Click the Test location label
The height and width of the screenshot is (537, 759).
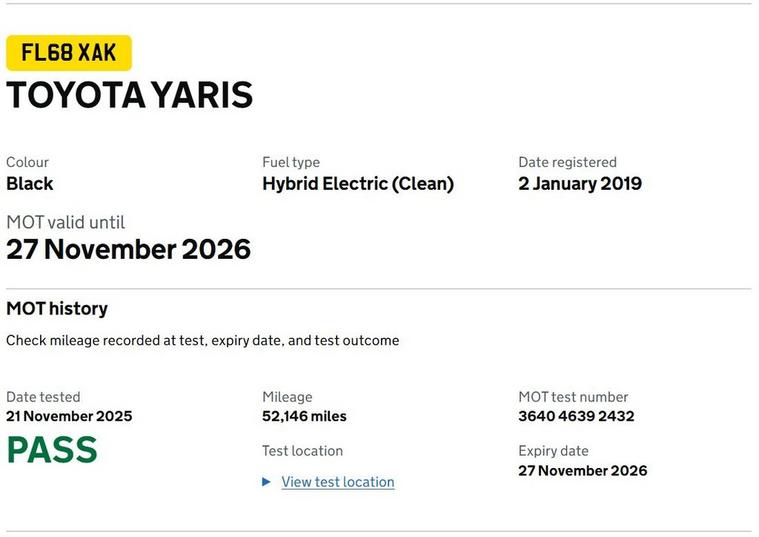coord(303,451)
